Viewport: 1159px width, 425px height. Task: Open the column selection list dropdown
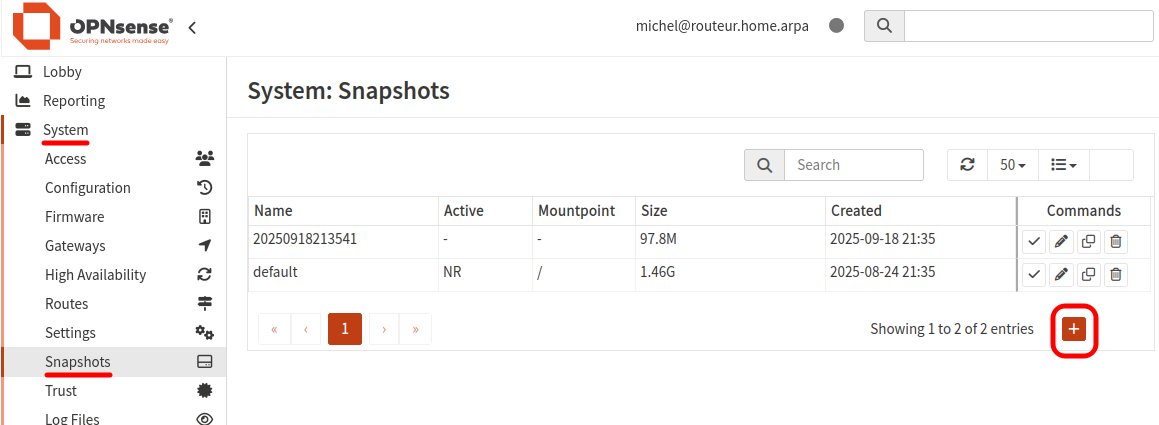pyautogui.click(x=1063, y=165)
